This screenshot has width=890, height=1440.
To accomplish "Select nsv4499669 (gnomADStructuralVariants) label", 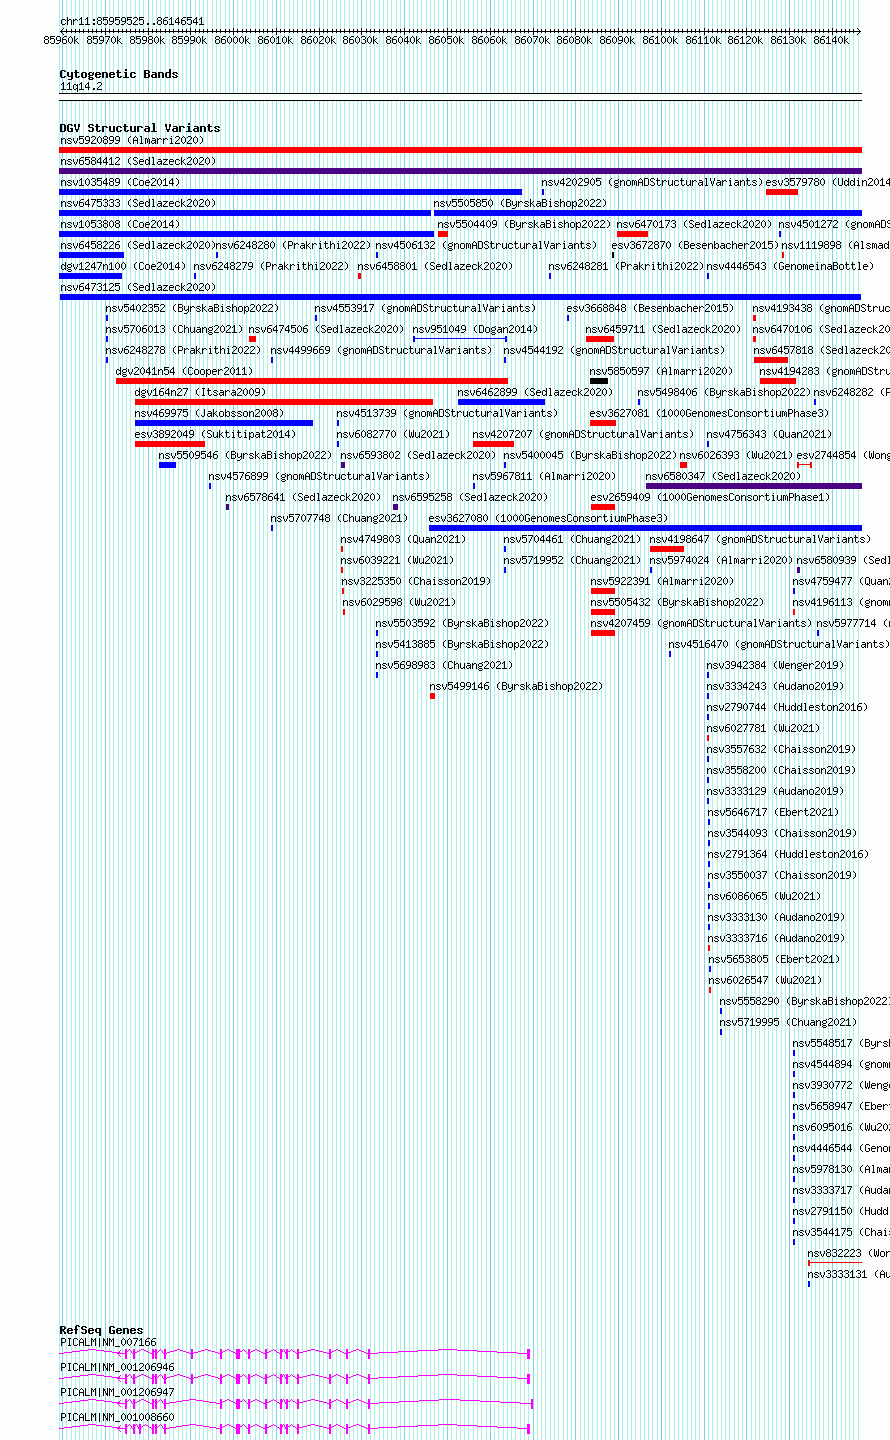I will click(x=381, y=350).
